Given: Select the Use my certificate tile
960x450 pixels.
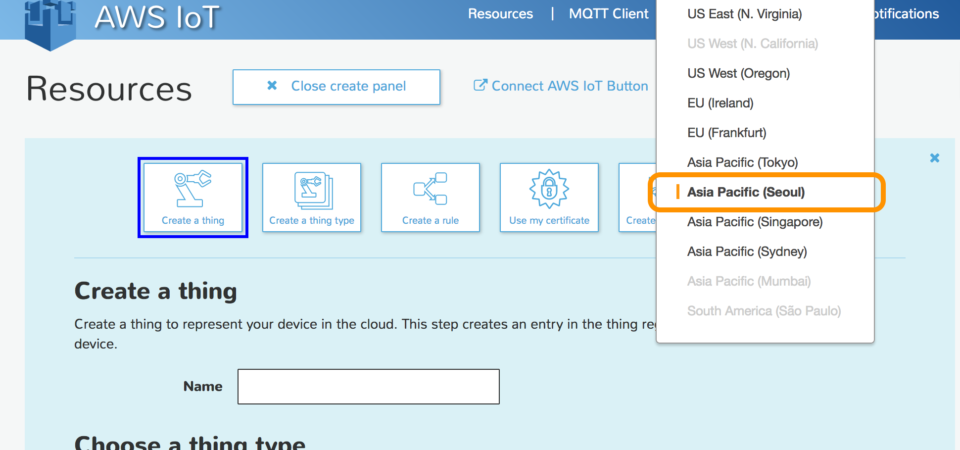Looking at the screenshot, I should pyautogui.click(x=549, y=197).
